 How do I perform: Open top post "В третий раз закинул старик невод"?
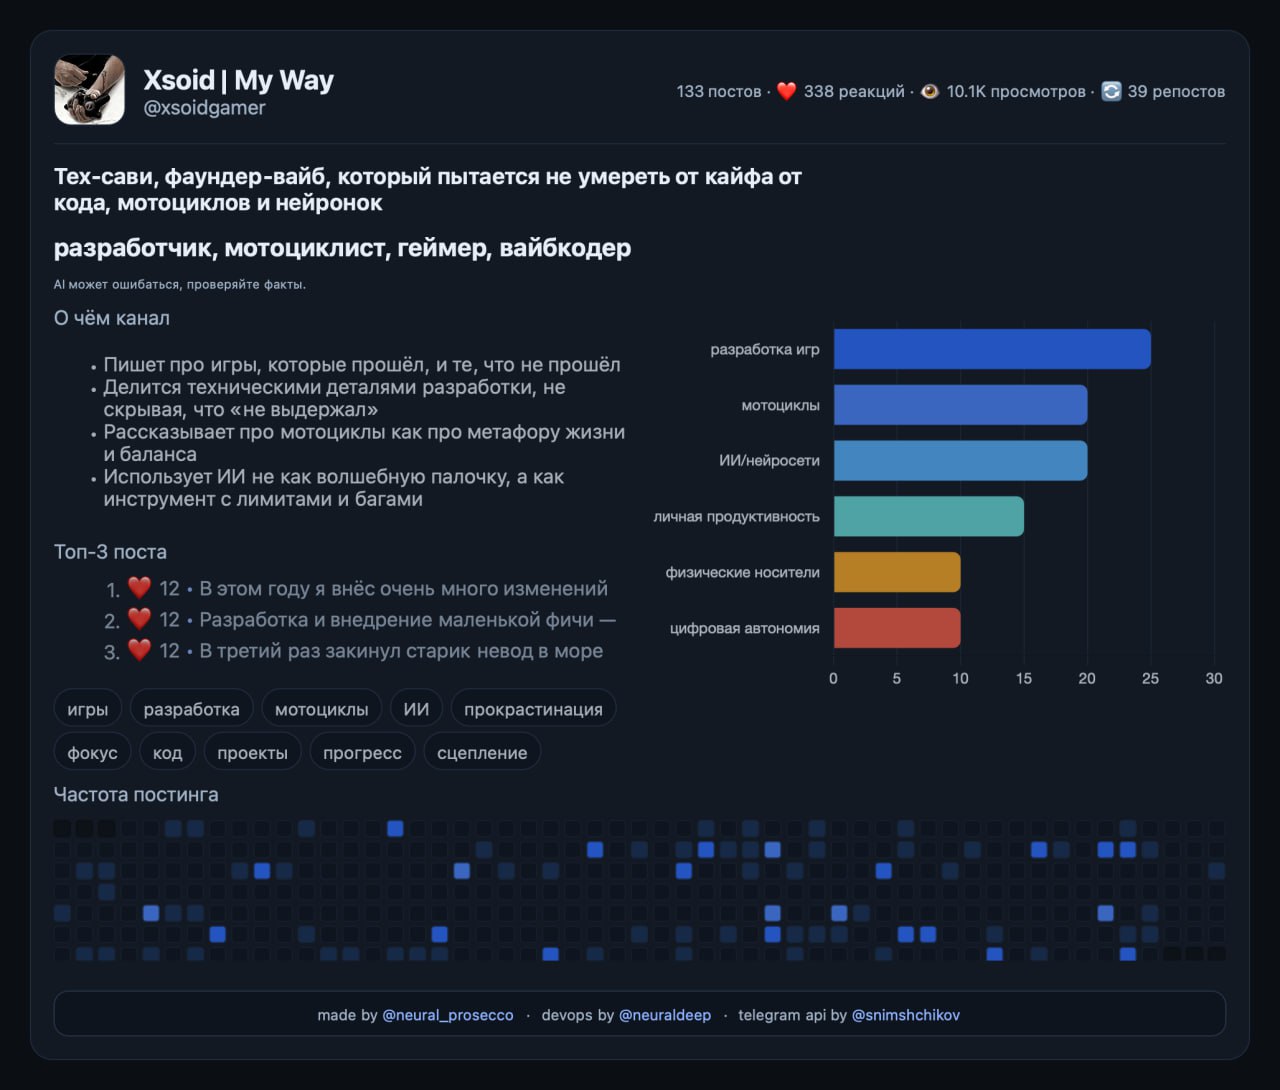pyautogui.click(x=401, y=651)
